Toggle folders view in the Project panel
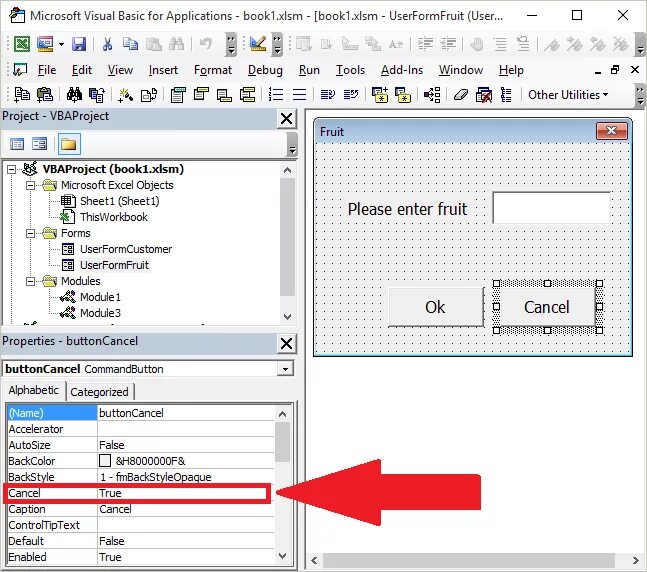This screenshot has height=572, width=647. click(x=69, y=144)
